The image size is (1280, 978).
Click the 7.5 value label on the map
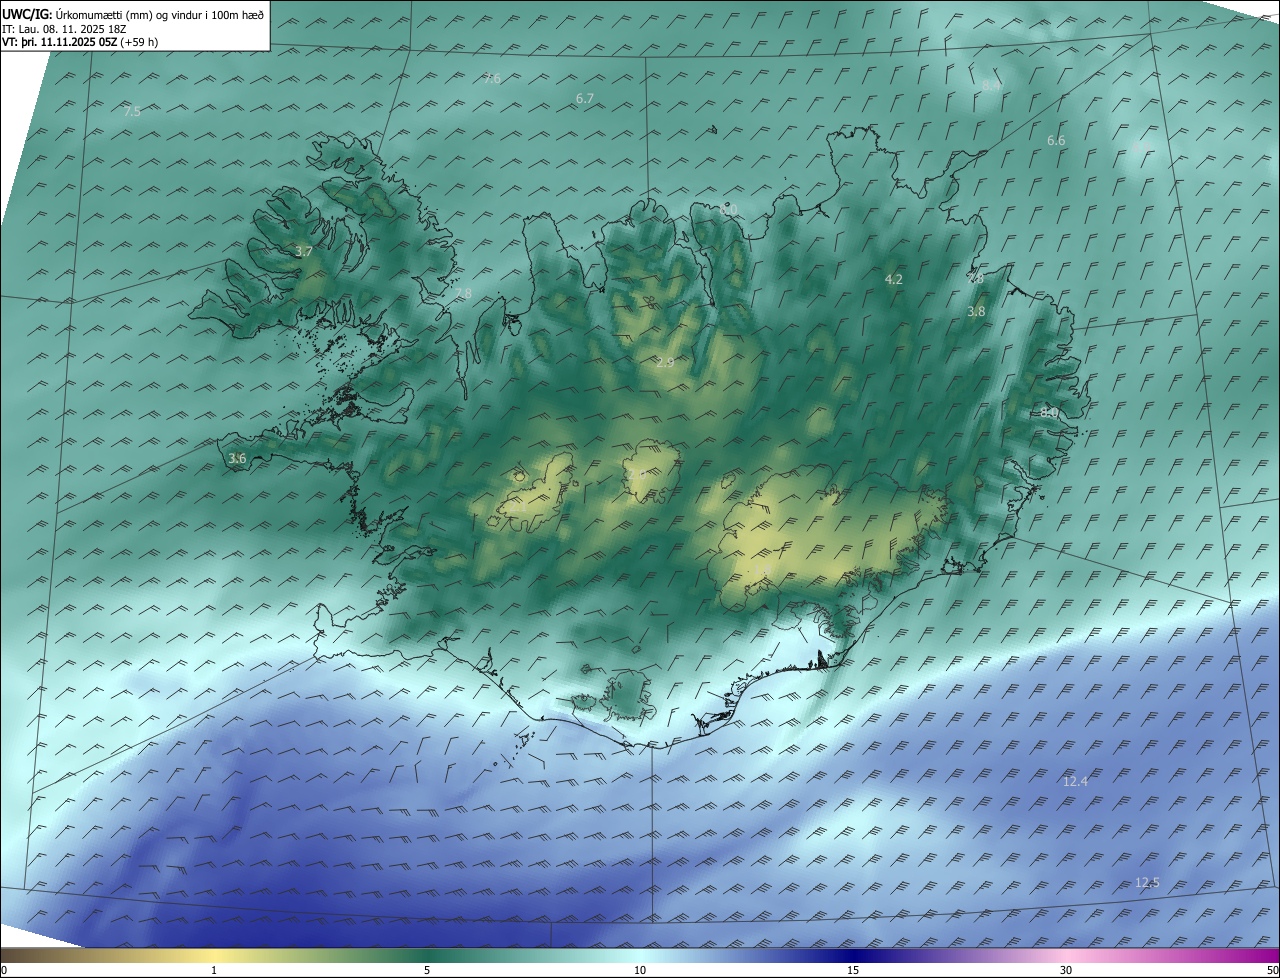(x=132, y=112)
